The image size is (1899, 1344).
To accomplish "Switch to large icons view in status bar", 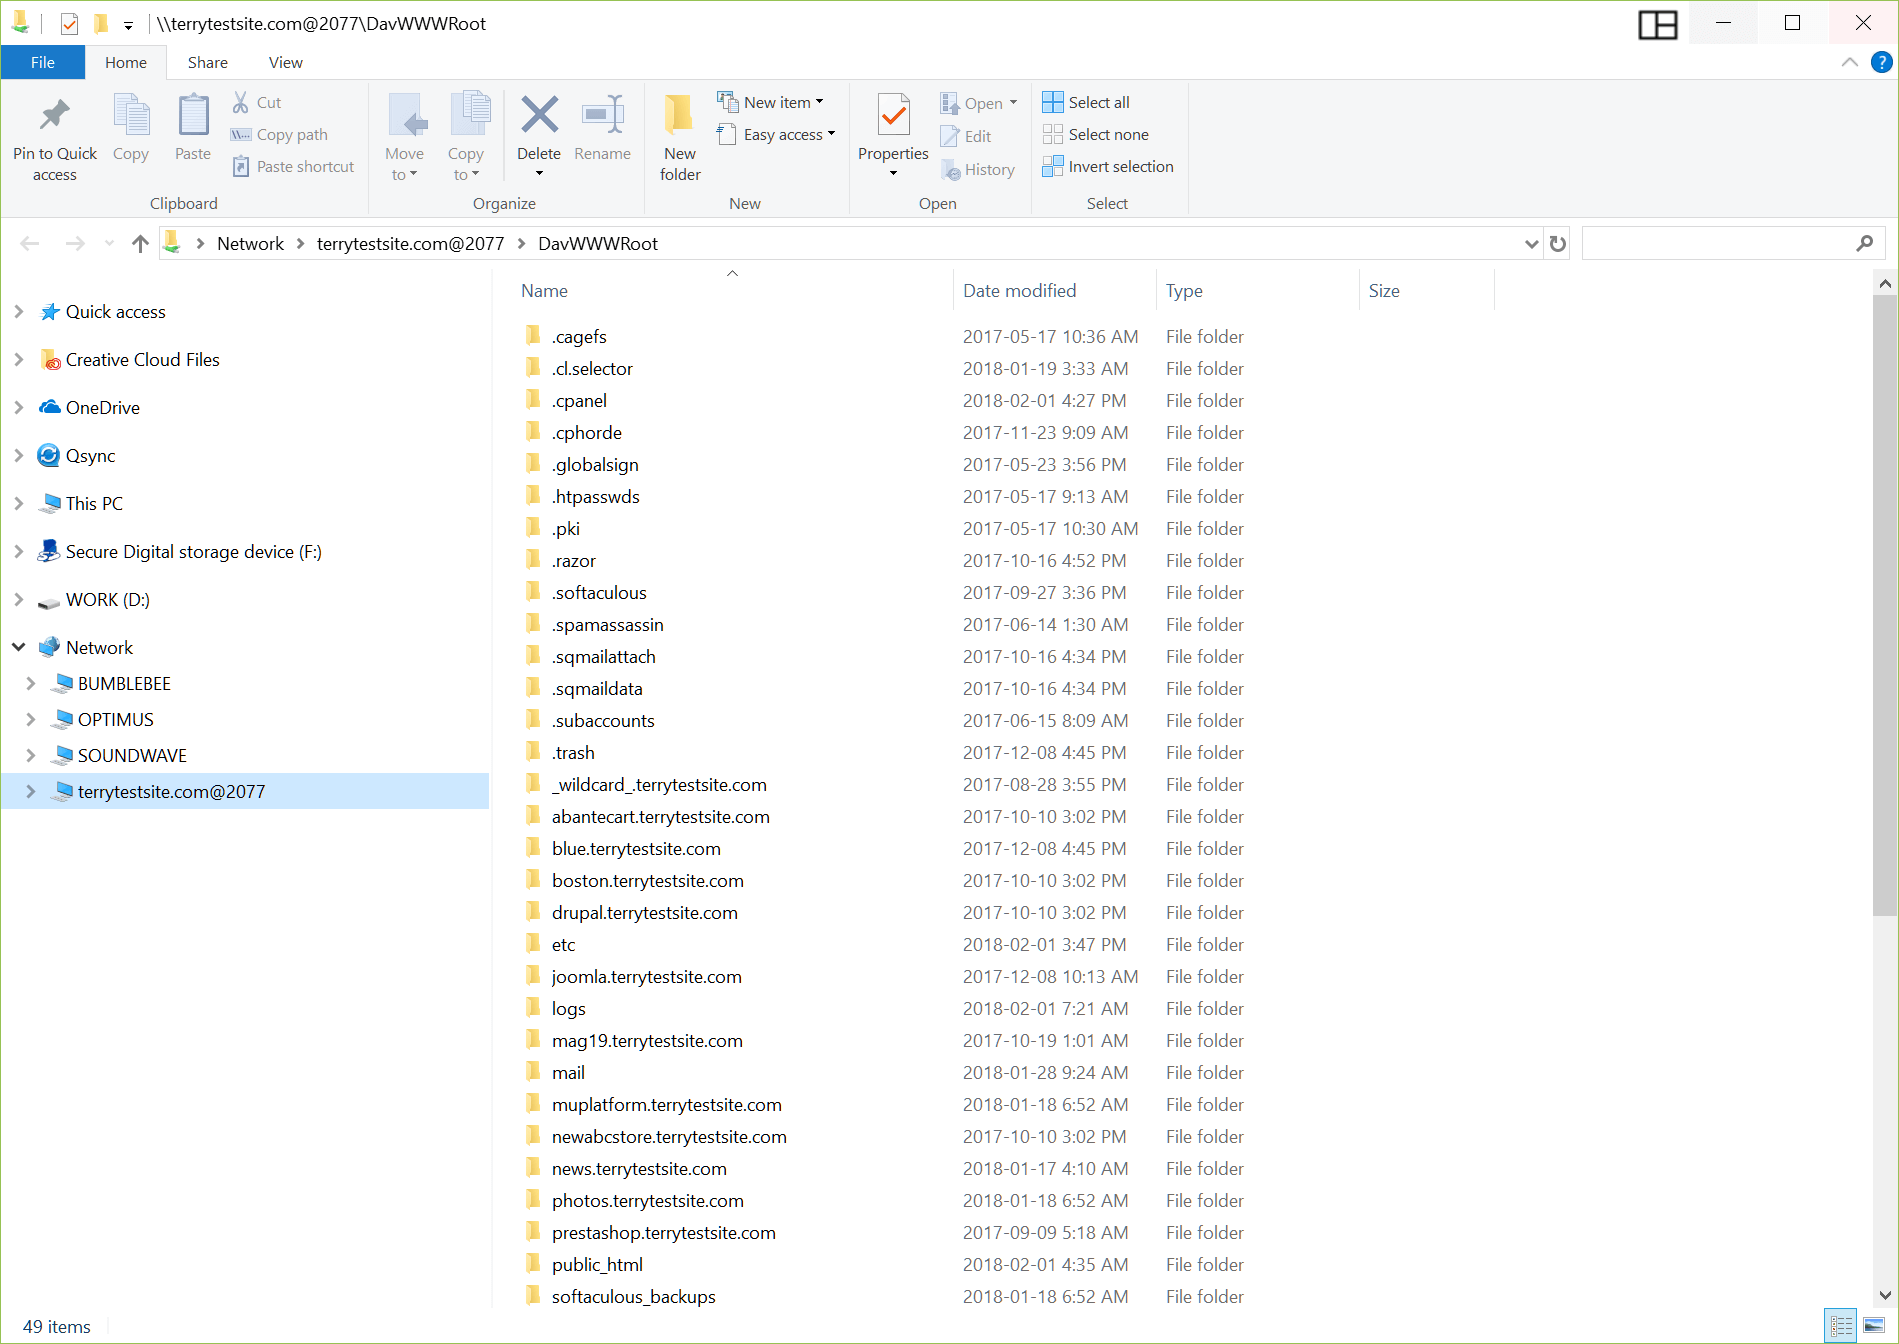I will [x=1873, y=1326].
